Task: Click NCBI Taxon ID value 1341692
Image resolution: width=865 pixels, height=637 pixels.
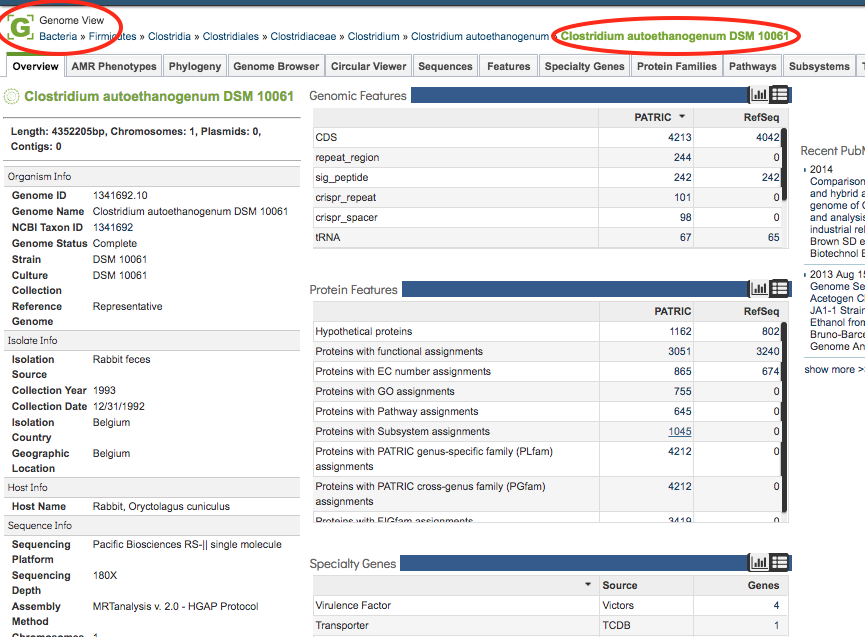Action: pyautogui.click(x=113, y=227)
